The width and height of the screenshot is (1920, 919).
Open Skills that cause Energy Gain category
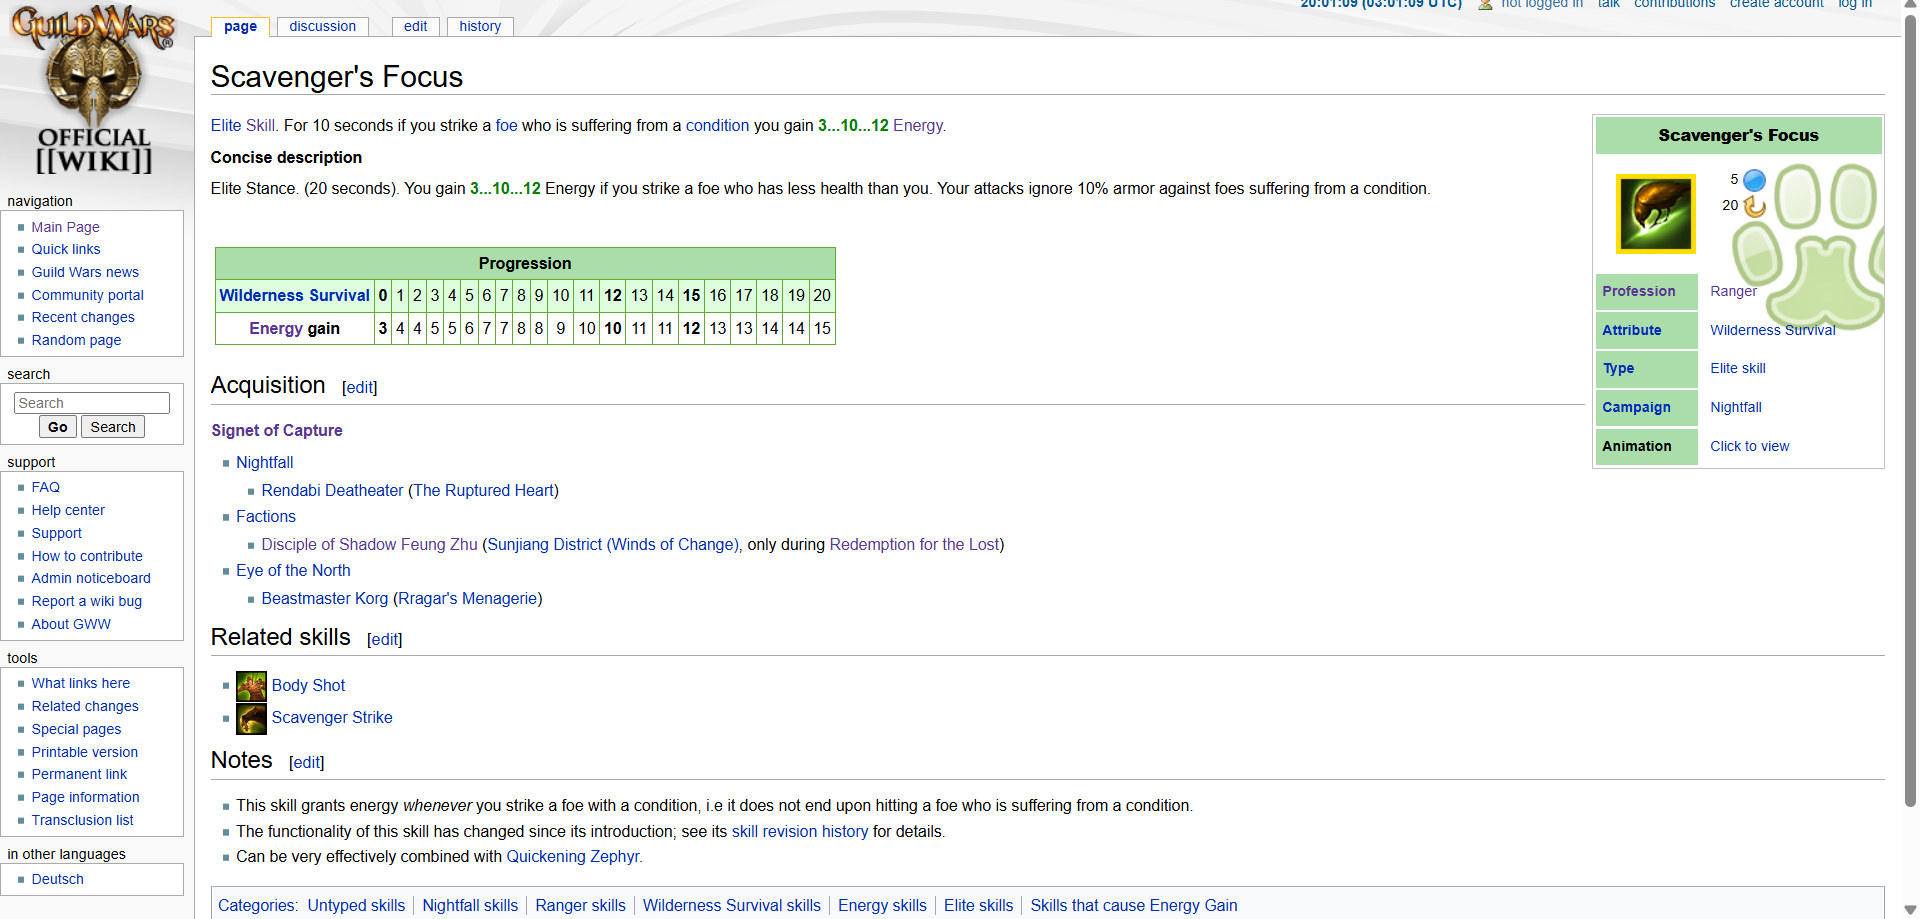1133,905
